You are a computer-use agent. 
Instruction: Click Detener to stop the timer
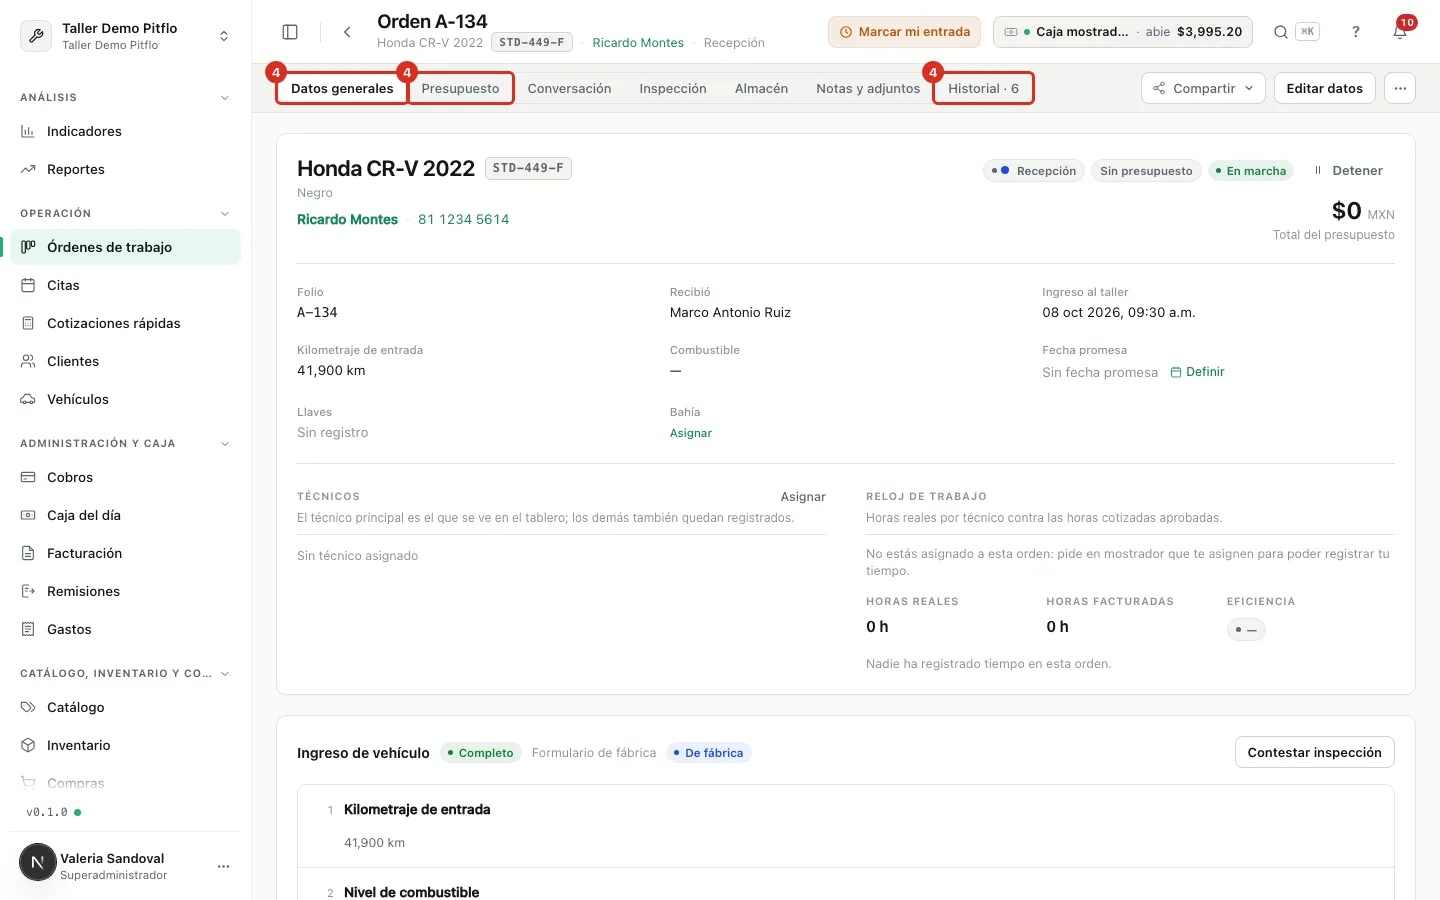tap(1348, 170)
